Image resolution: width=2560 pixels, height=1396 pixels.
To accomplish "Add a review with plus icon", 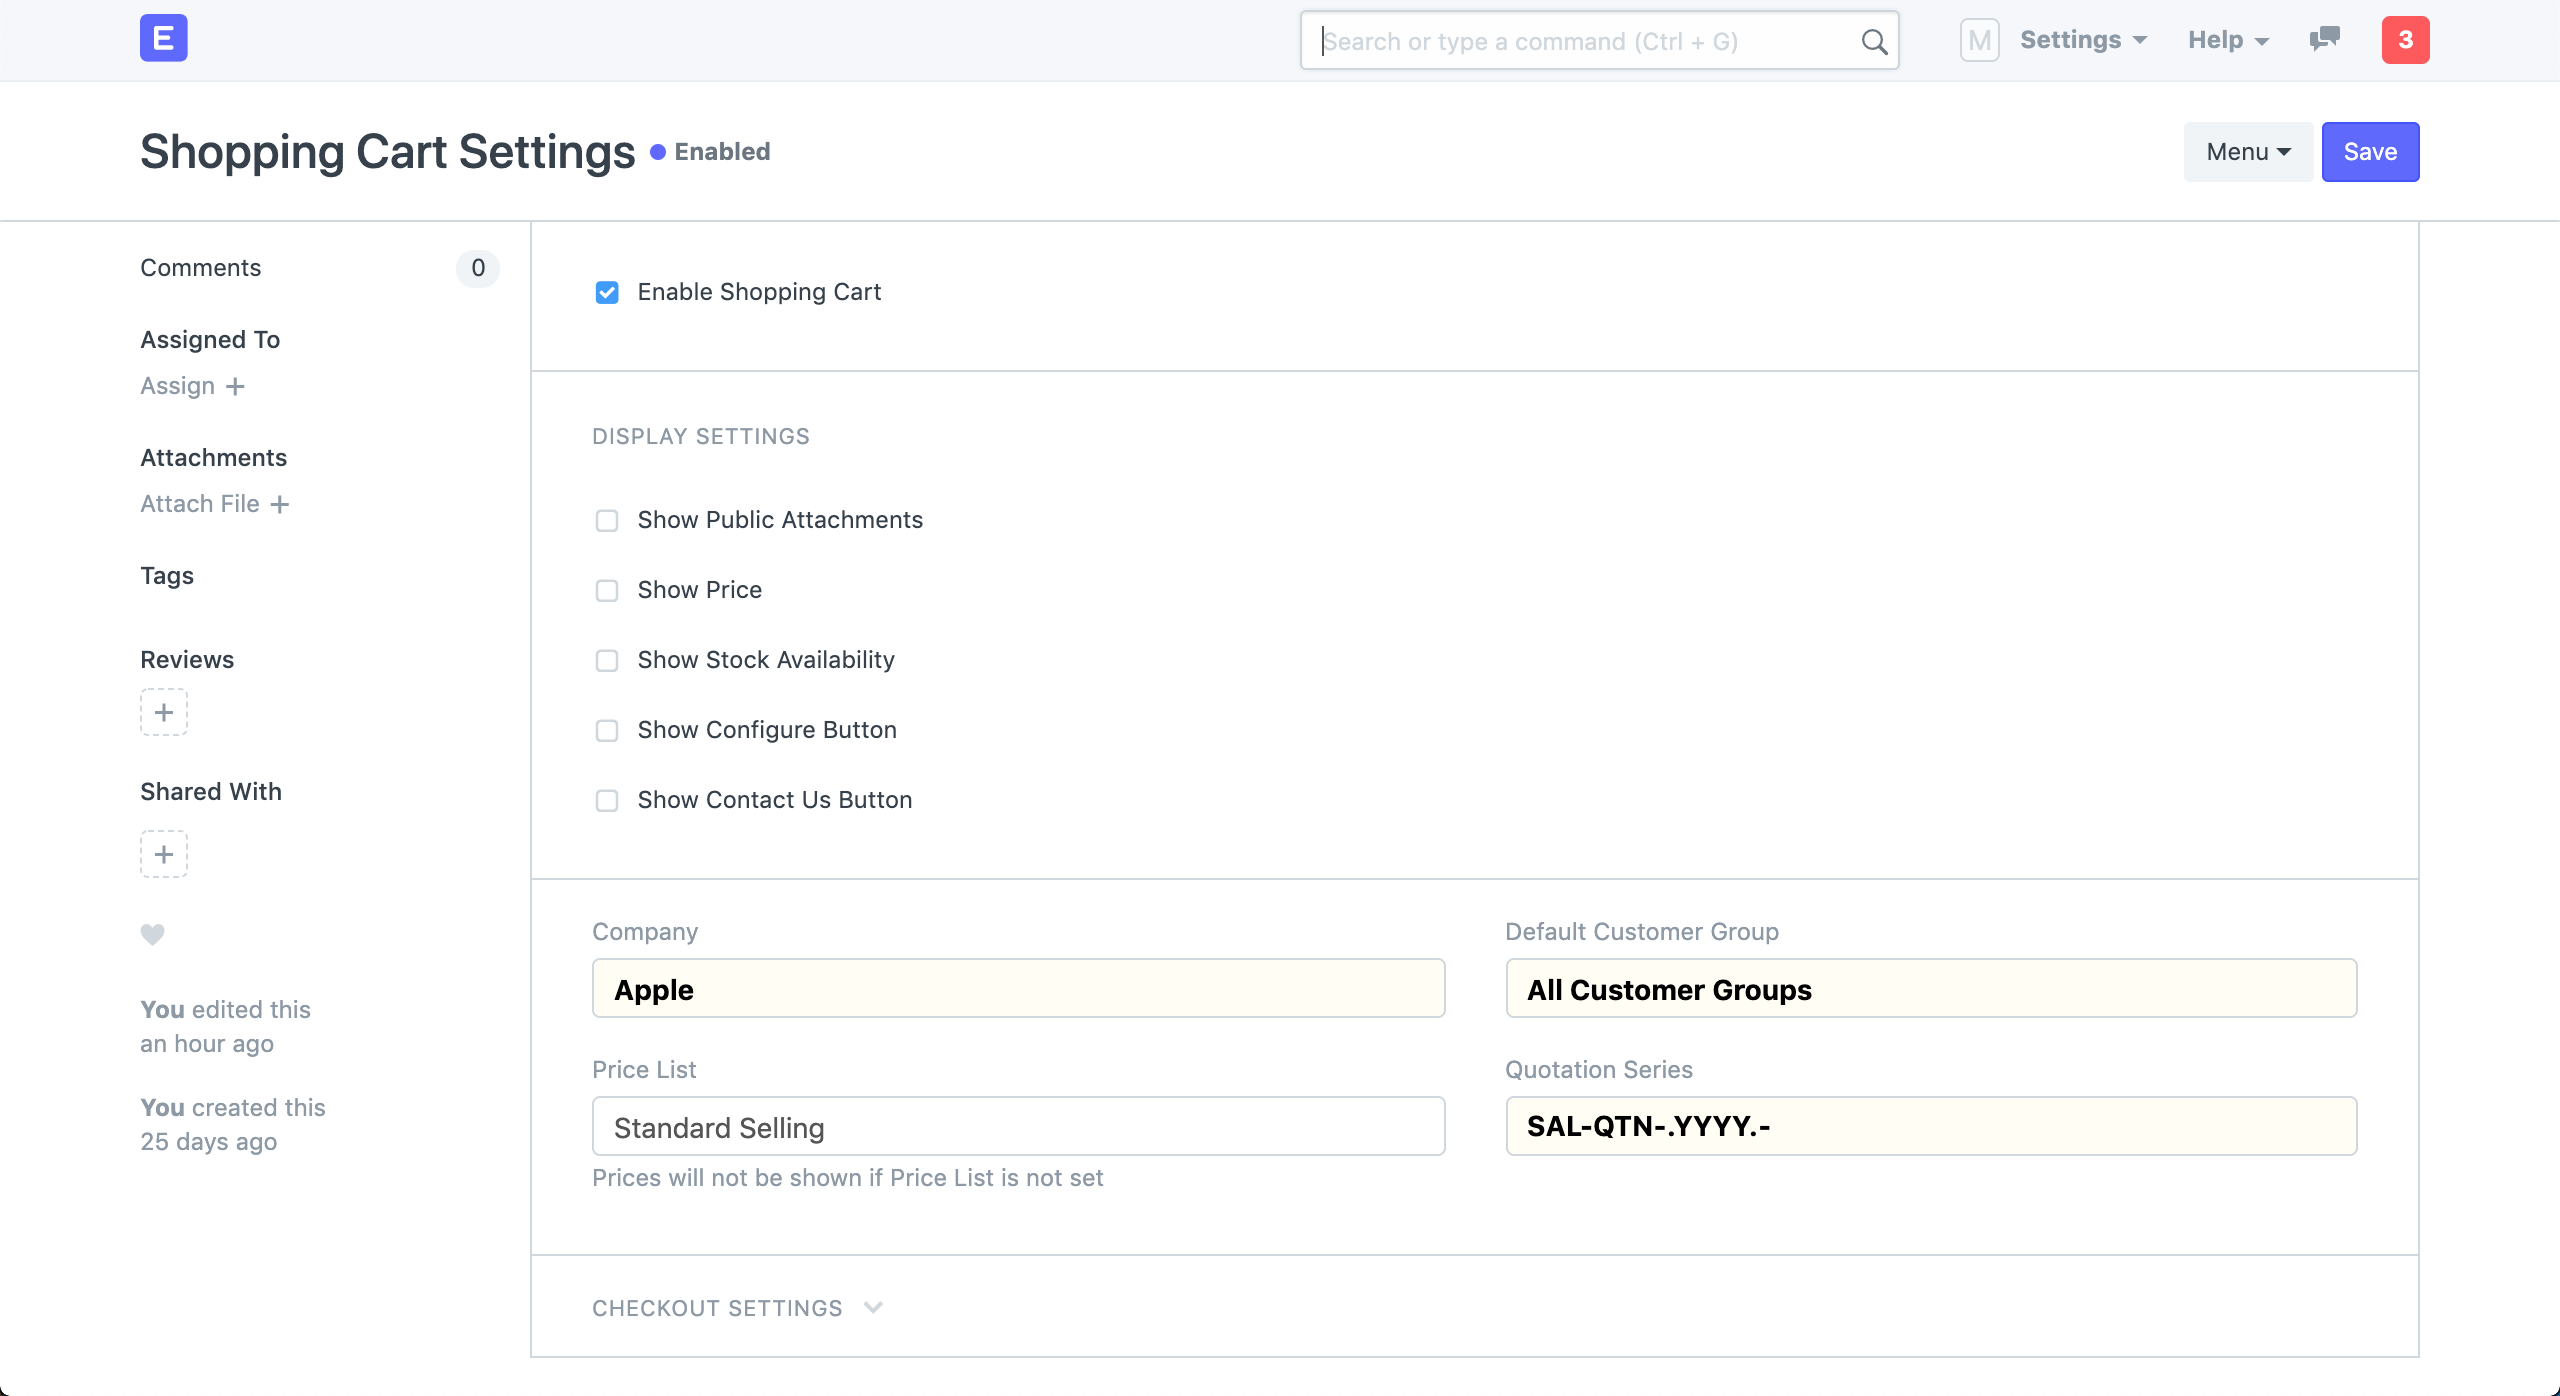I will tap(164, 712).
